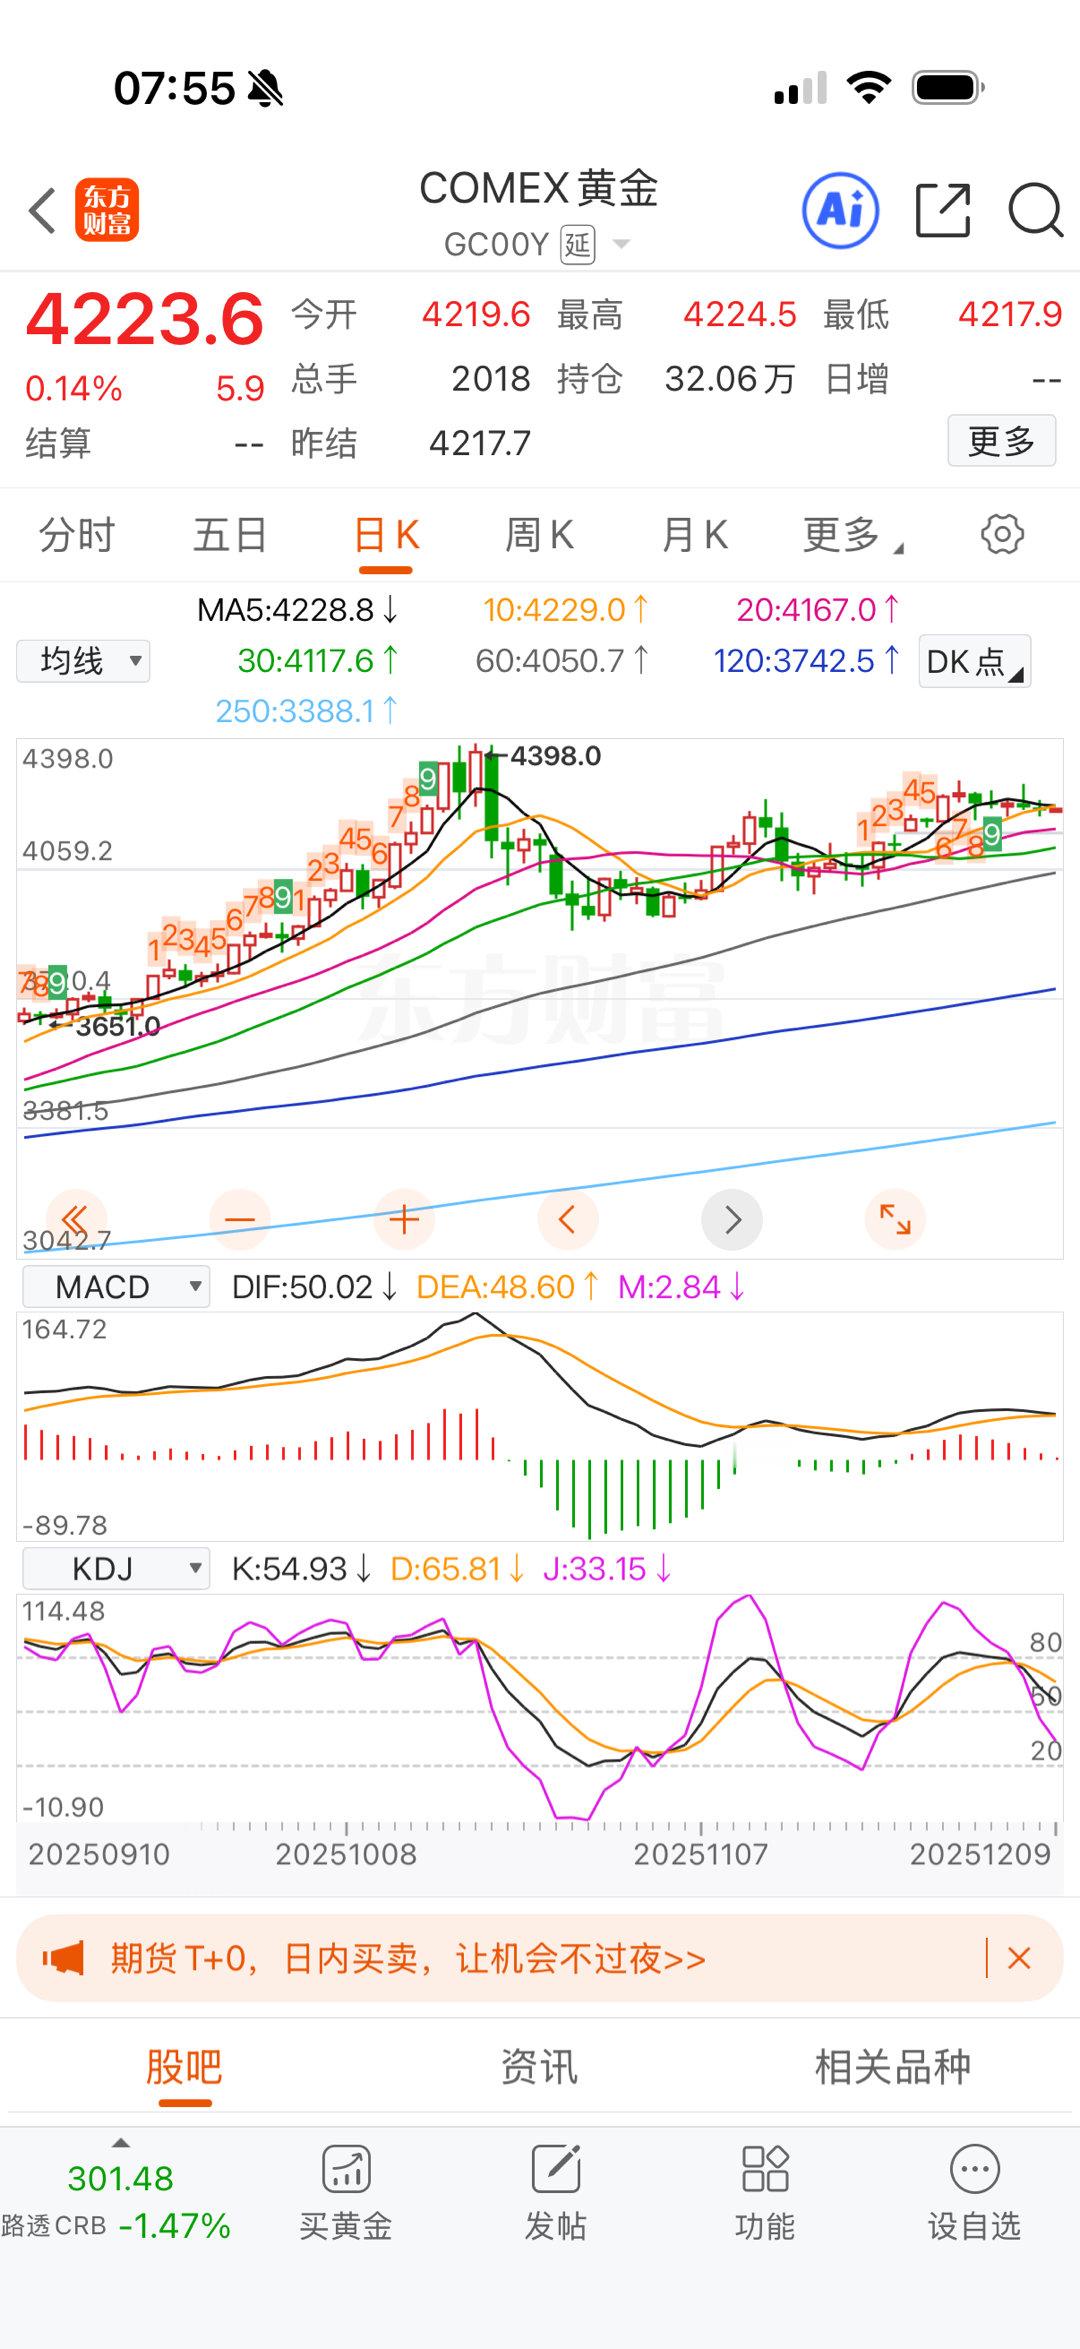The image size is (1080, 2349).
Task: Open 功能 grid icon
Action: (x=765, y=2195)
